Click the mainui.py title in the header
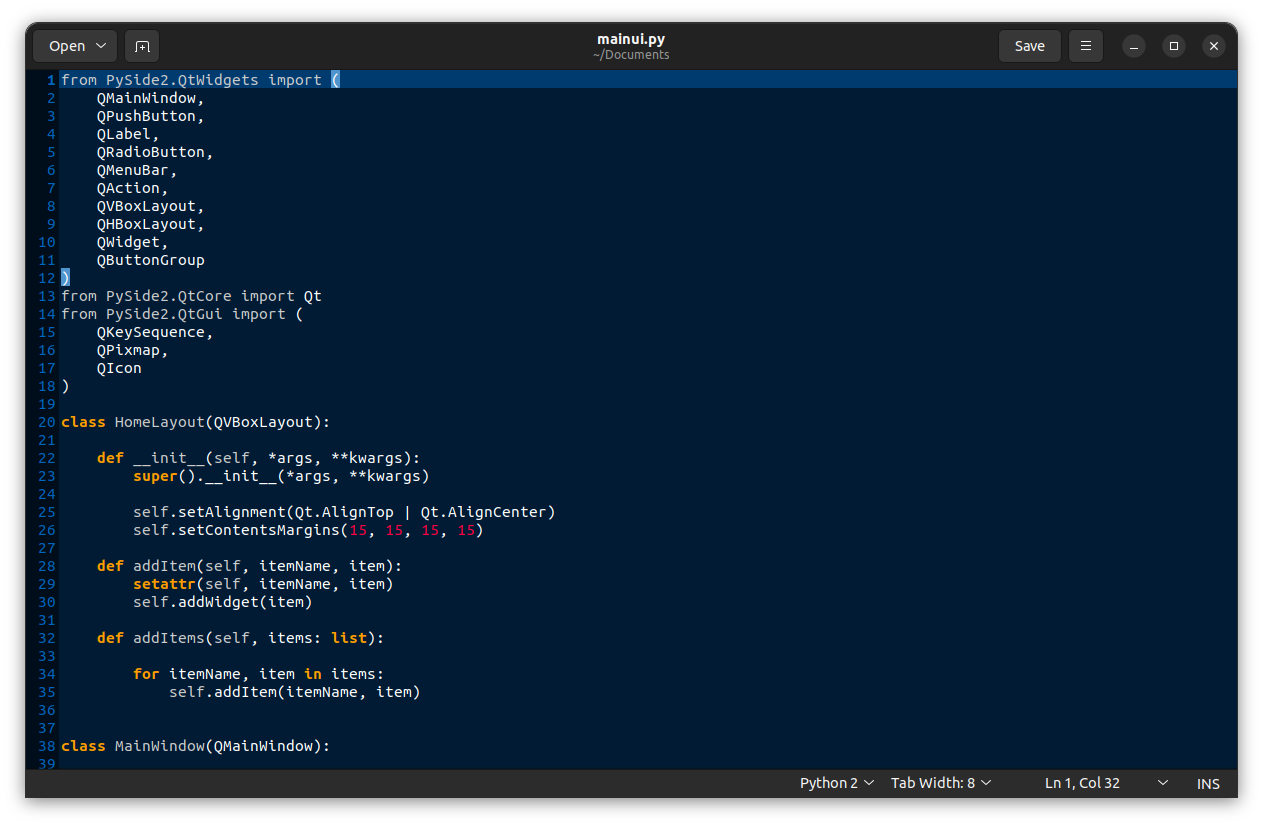The height and width of the screenshot is (826, 1263). pos(630,38)
